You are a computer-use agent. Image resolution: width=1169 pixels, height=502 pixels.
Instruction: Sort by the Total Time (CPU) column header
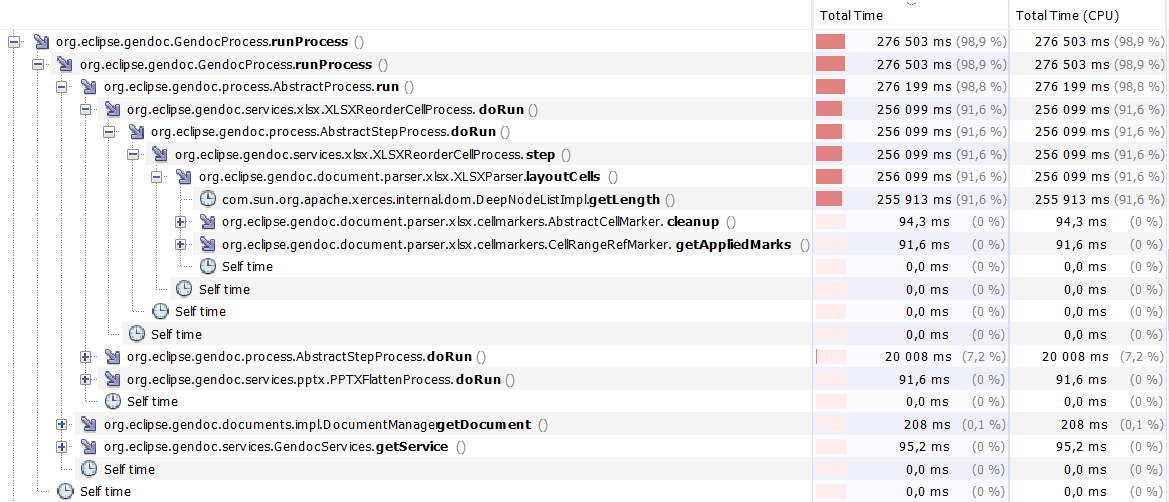tap(1066, 15)
